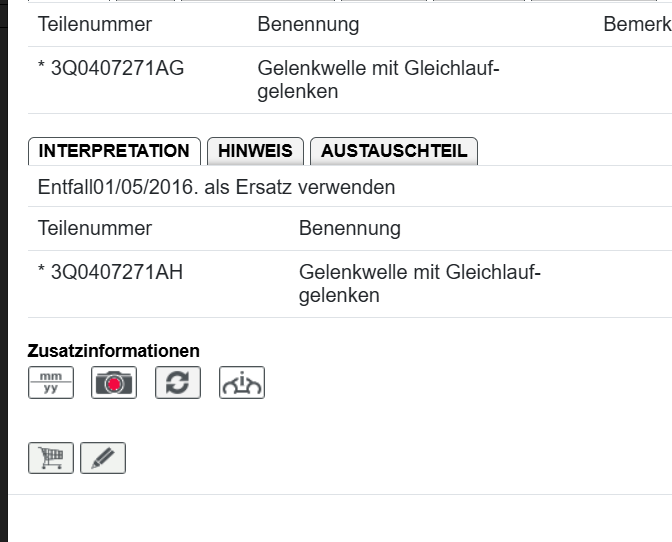Click the topmost Benennung column header
Viewport: 672px width, 542px height.
[308, 24]
